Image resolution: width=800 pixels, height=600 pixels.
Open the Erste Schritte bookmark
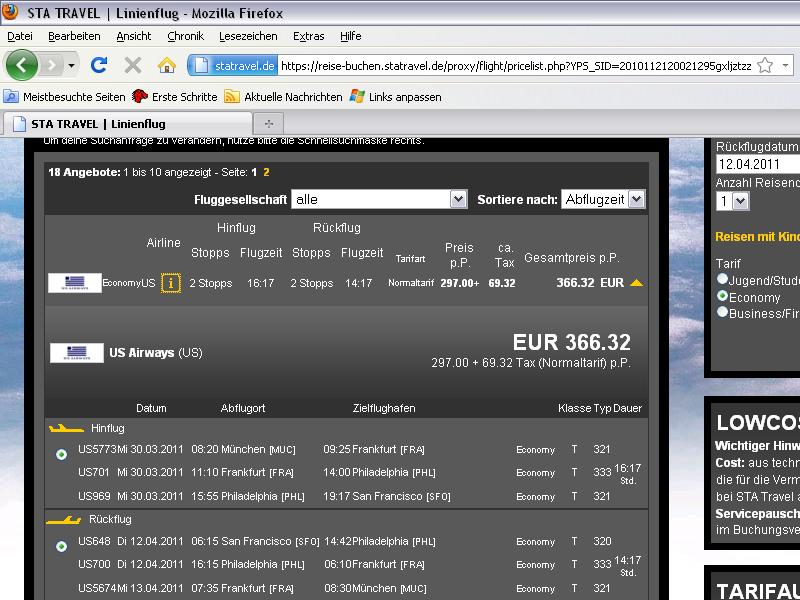click(x=174, y=96)
